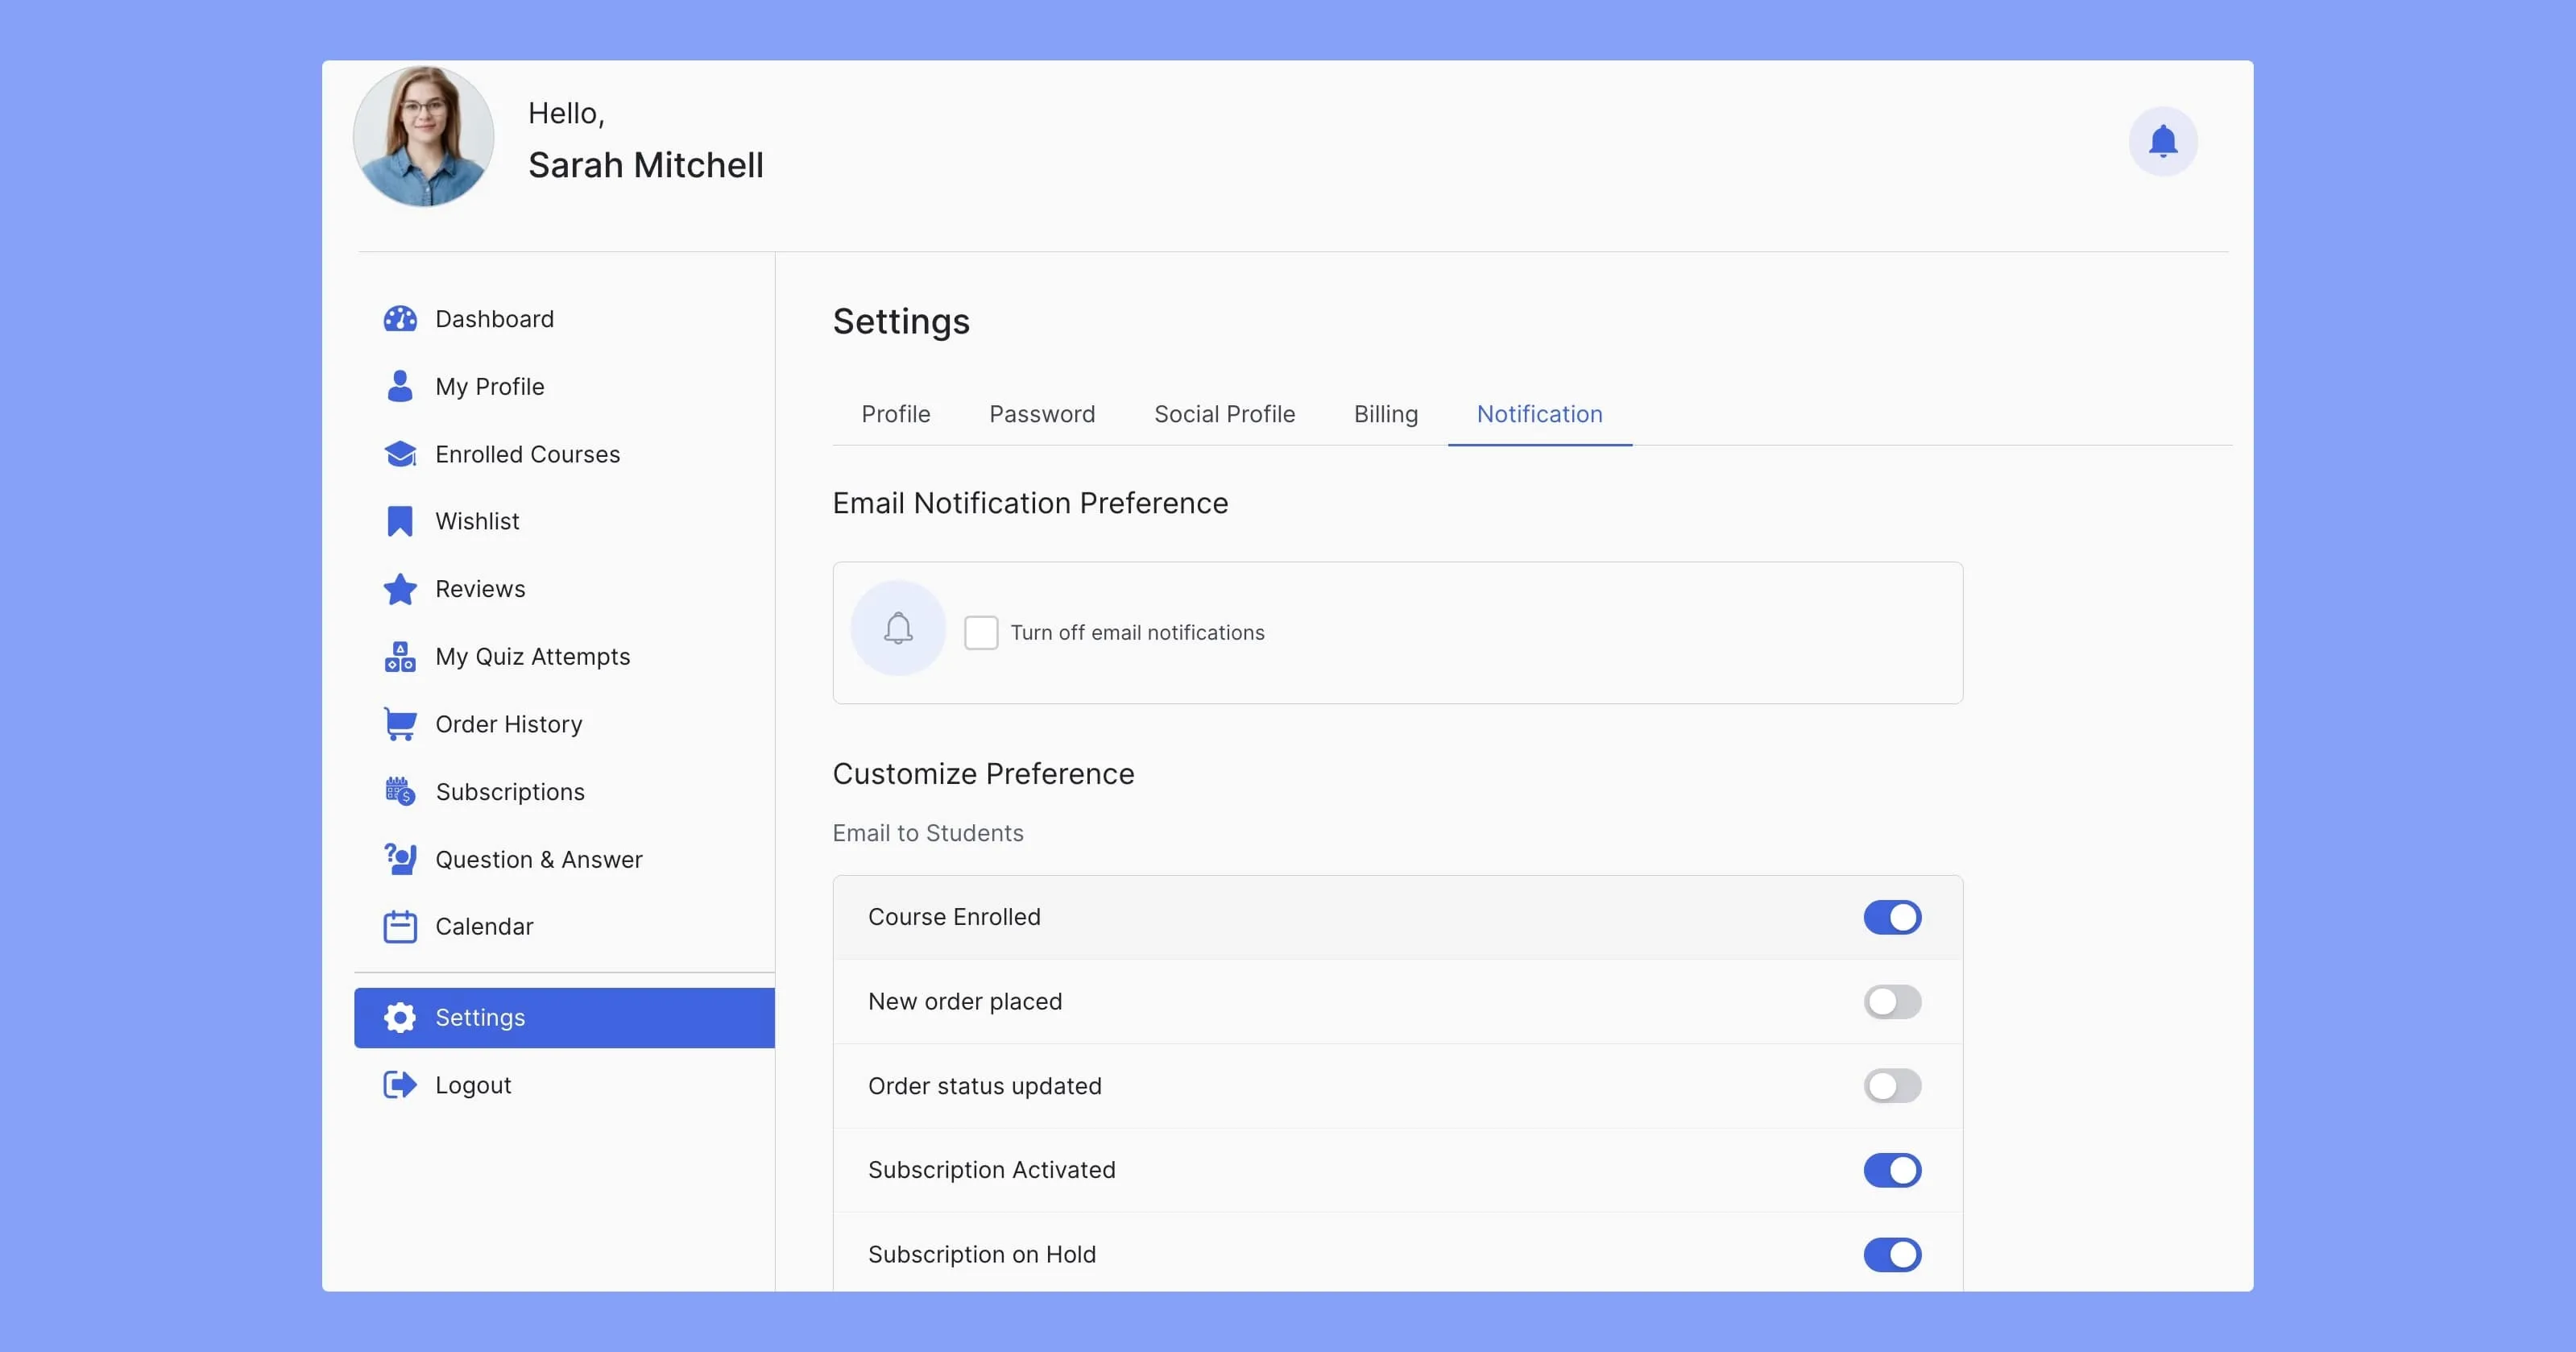Image resolution: width=2576 pixels, height=1352 pixels.
Task: Click the Question and Answer sidebar icon
Action: pos(399,859)
